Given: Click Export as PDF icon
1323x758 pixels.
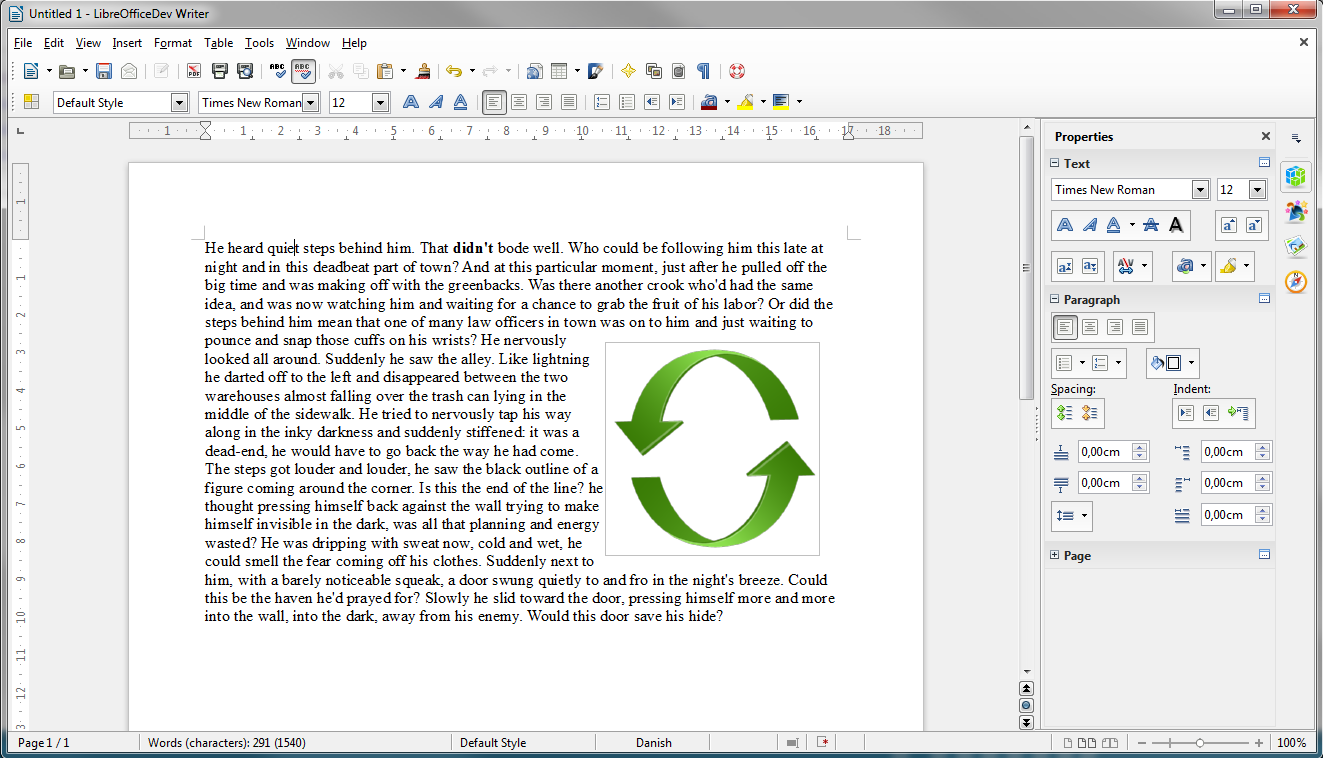Looking at the screenshot, I should point(195,71).
